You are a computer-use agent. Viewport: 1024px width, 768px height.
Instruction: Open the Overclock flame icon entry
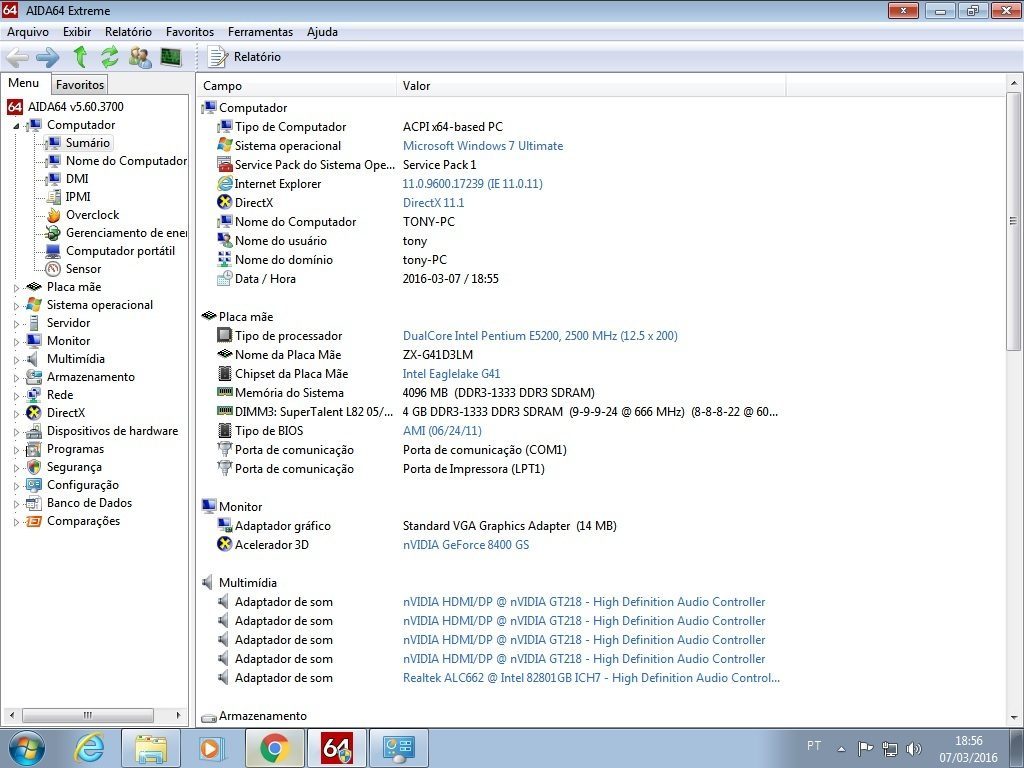click(54, 215)
